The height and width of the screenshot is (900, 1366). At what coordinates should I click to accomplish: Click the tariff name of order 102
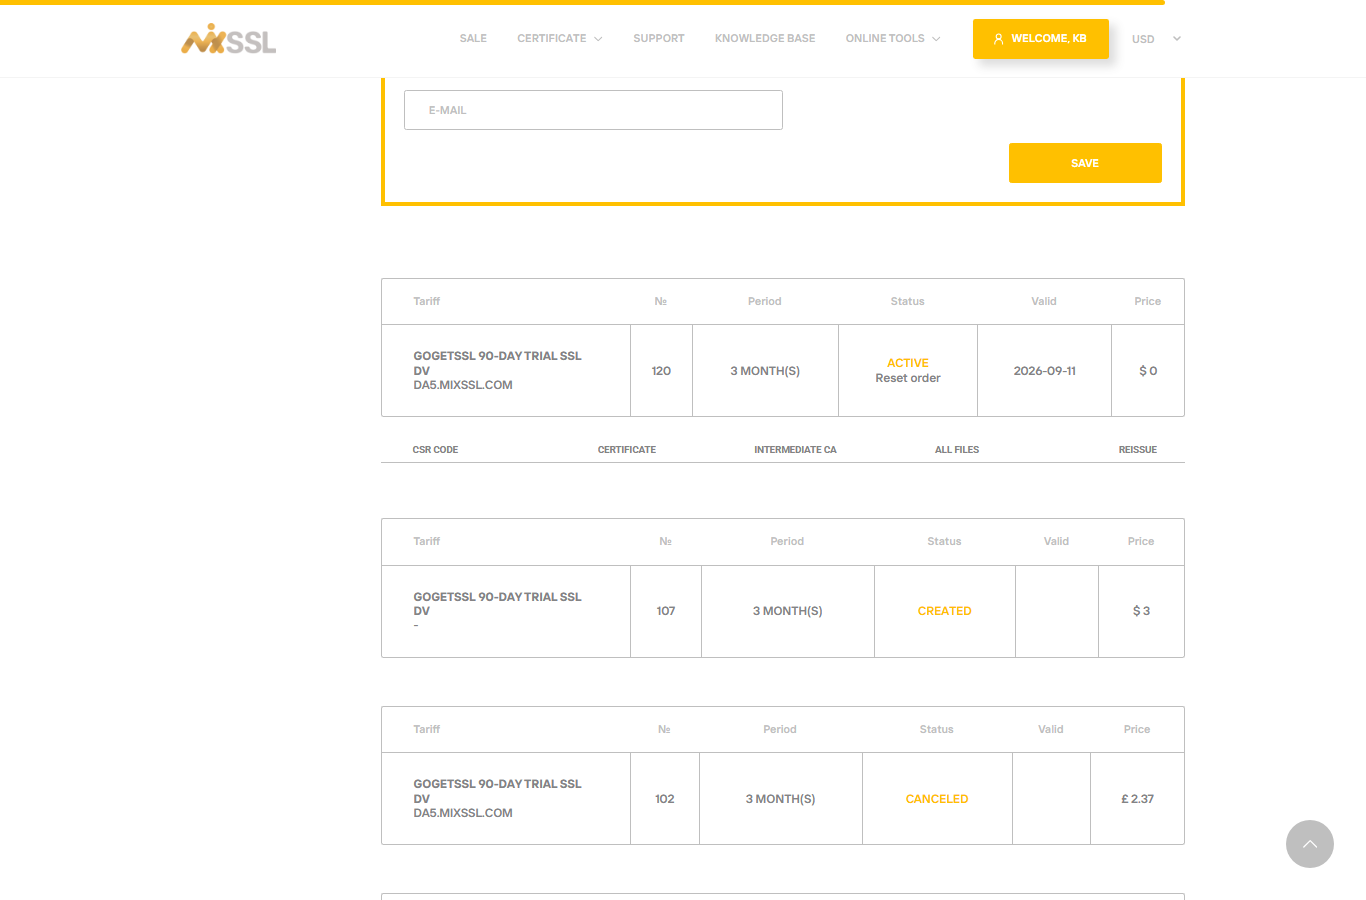click(x=497, y=791)
